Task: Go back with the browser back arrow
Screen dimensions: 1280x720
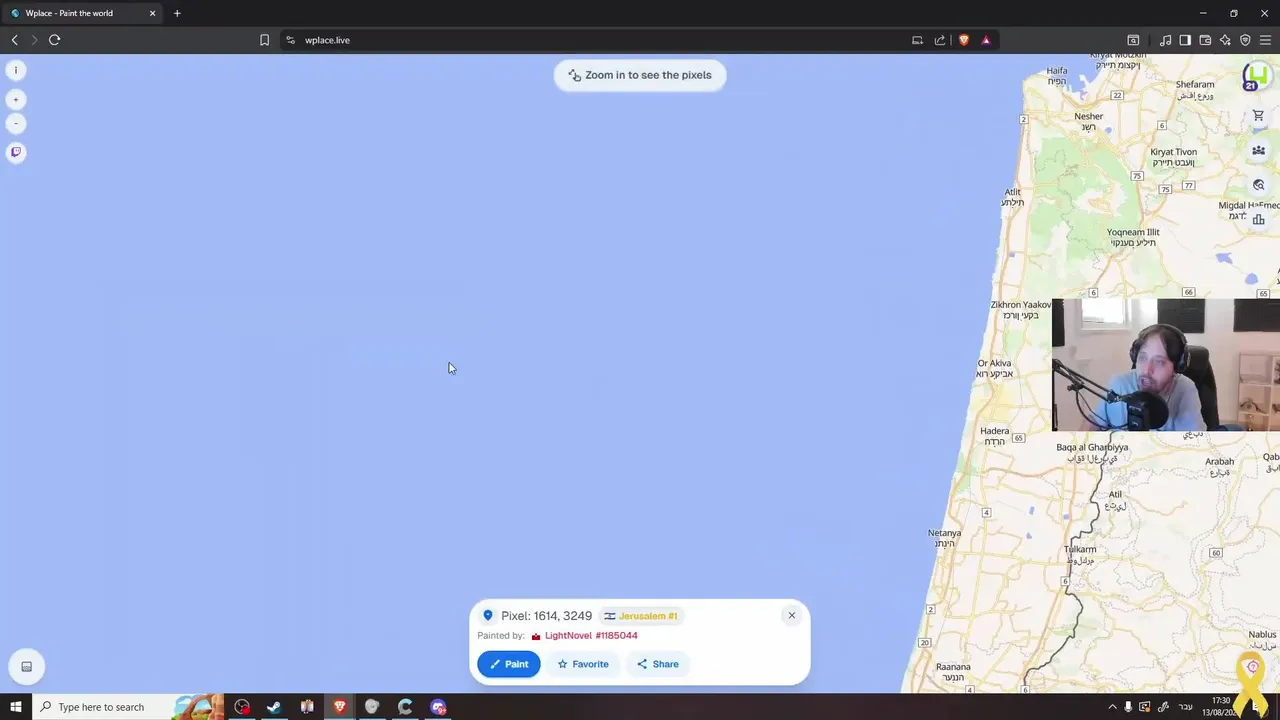Action: click(14, 40)
